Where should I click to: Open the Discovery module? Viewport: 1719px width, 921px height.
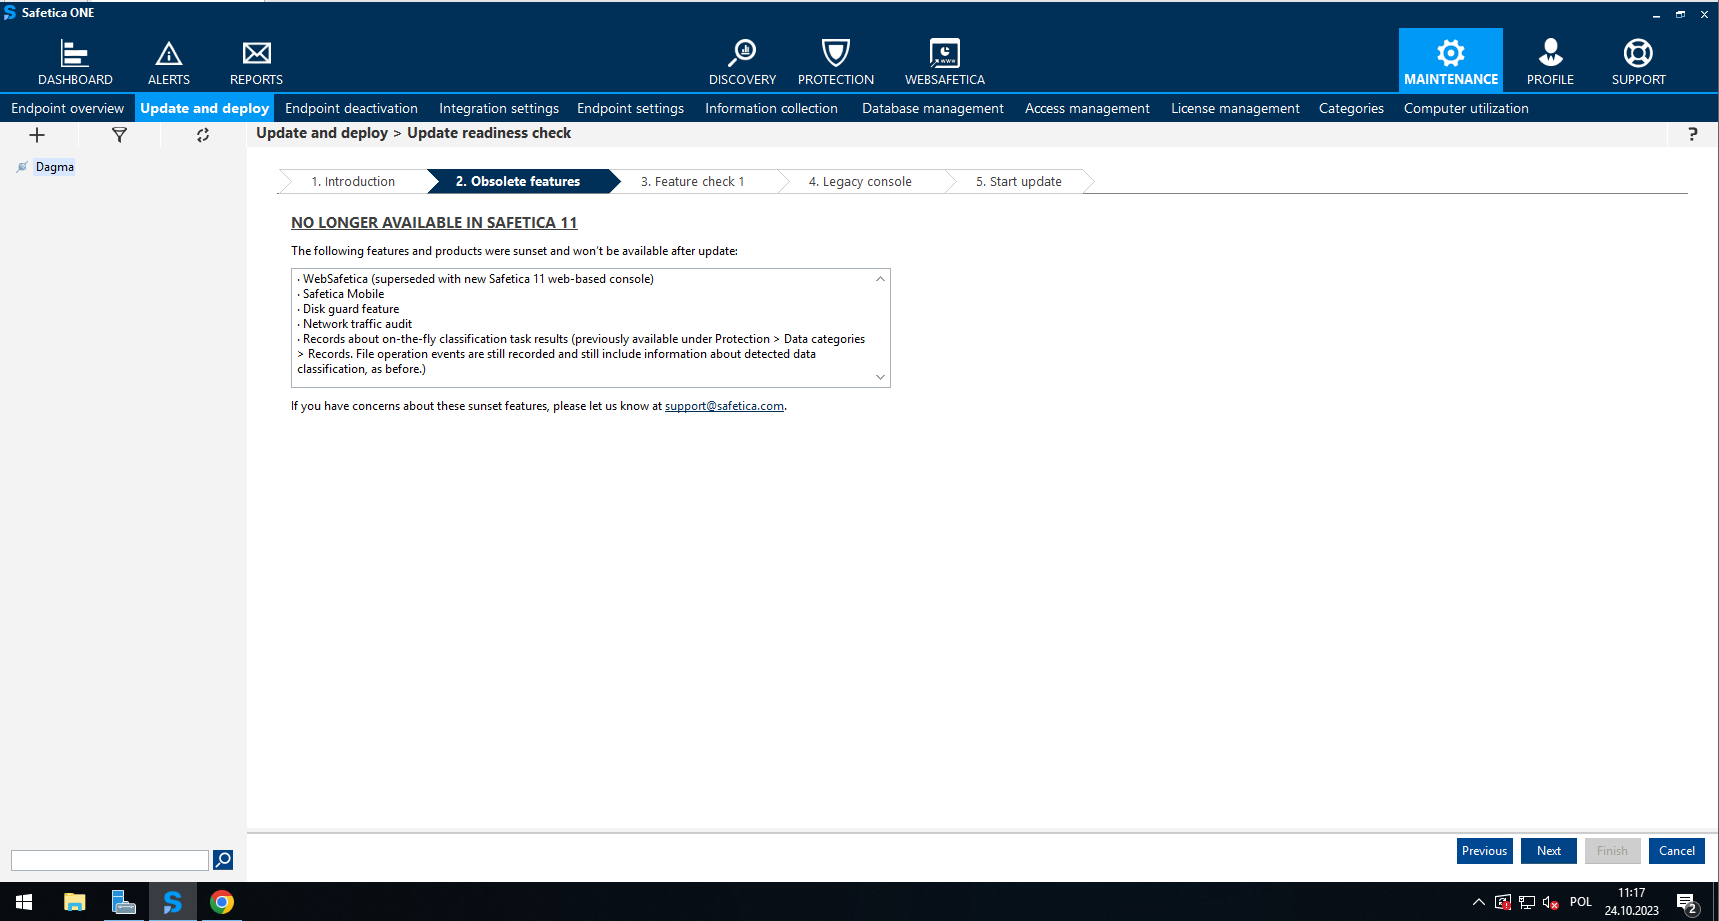[742, 62]
